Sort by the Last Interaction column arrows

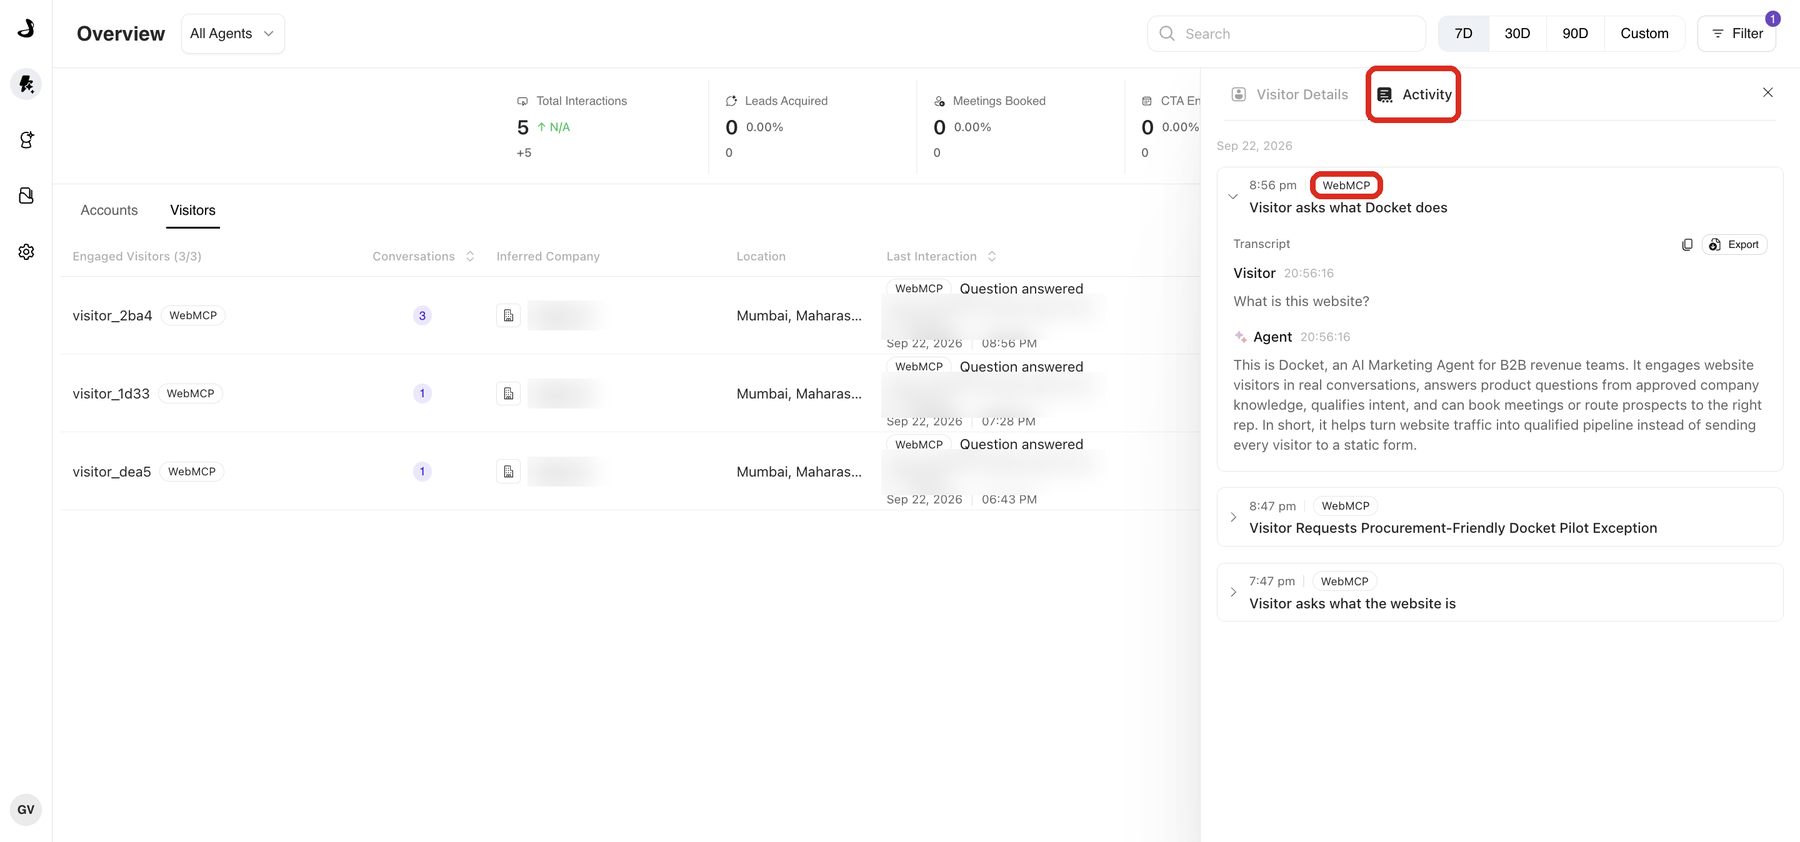992,257
